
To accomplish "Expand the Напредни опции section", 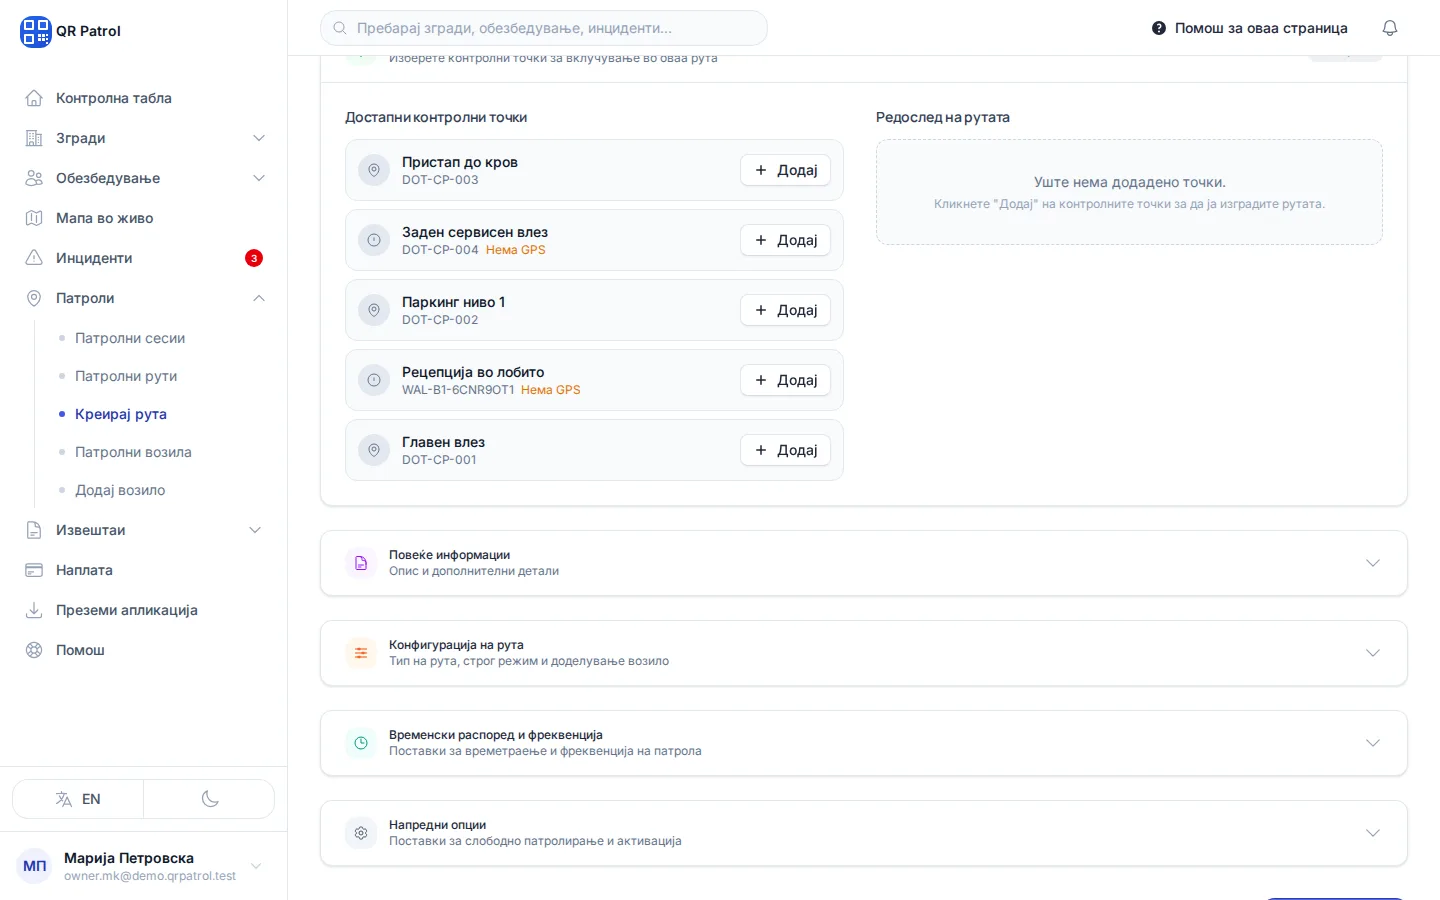I will 864,833.
